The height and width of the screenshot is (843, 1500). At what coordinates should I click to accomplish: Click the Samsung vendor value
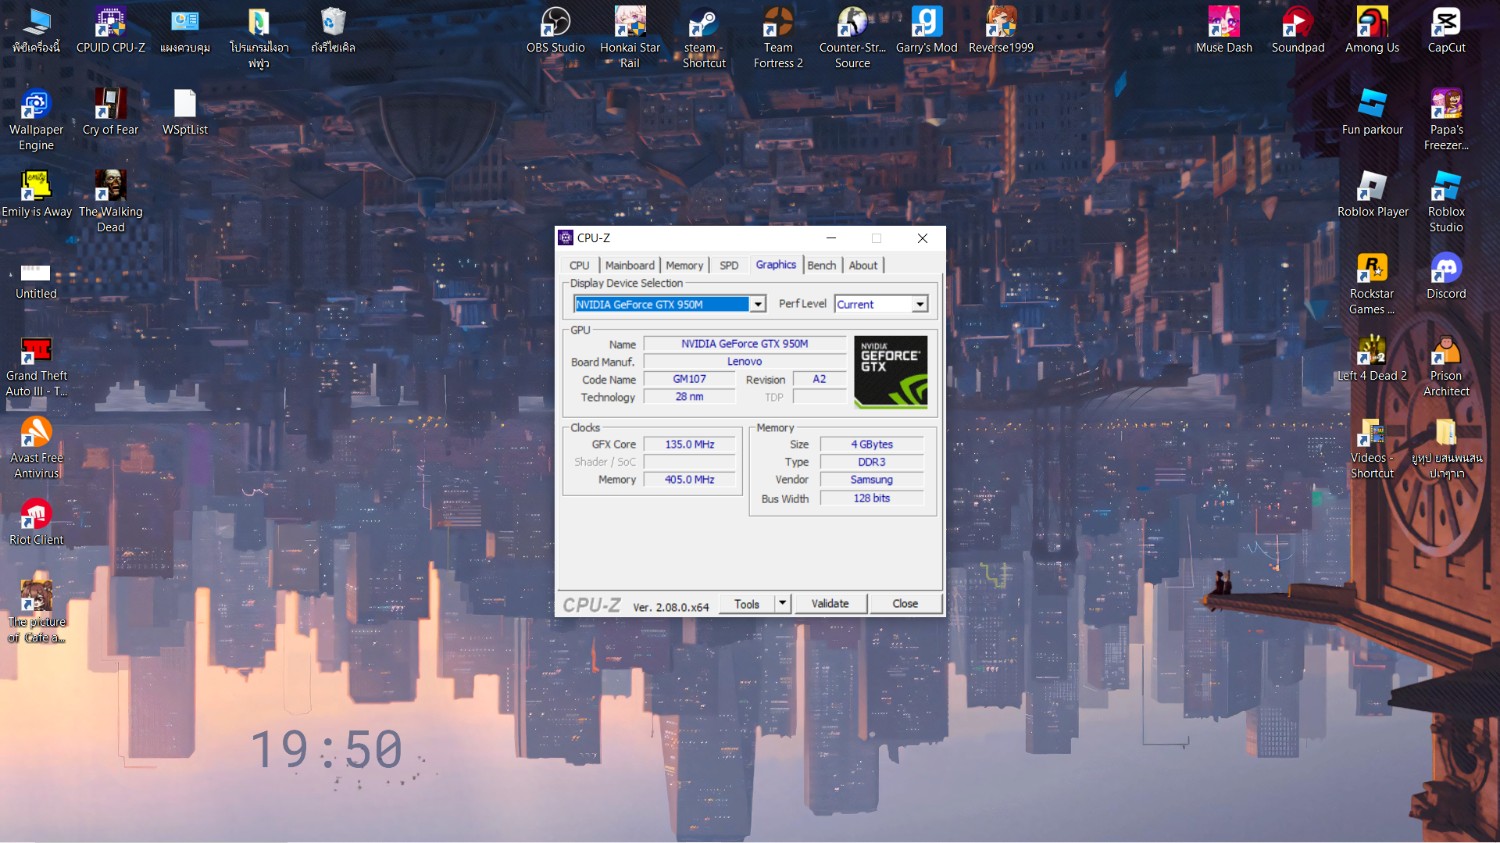(872, 480)
